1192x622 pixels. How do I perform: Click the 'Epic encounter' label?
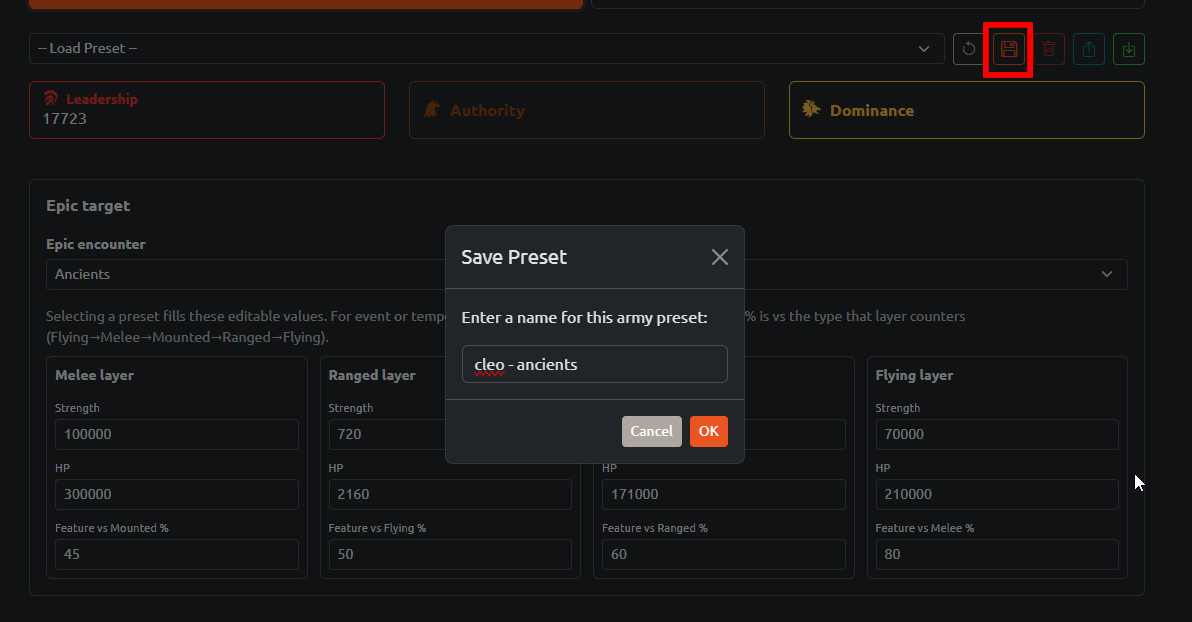pyautogui.click(x=96, y=244)
